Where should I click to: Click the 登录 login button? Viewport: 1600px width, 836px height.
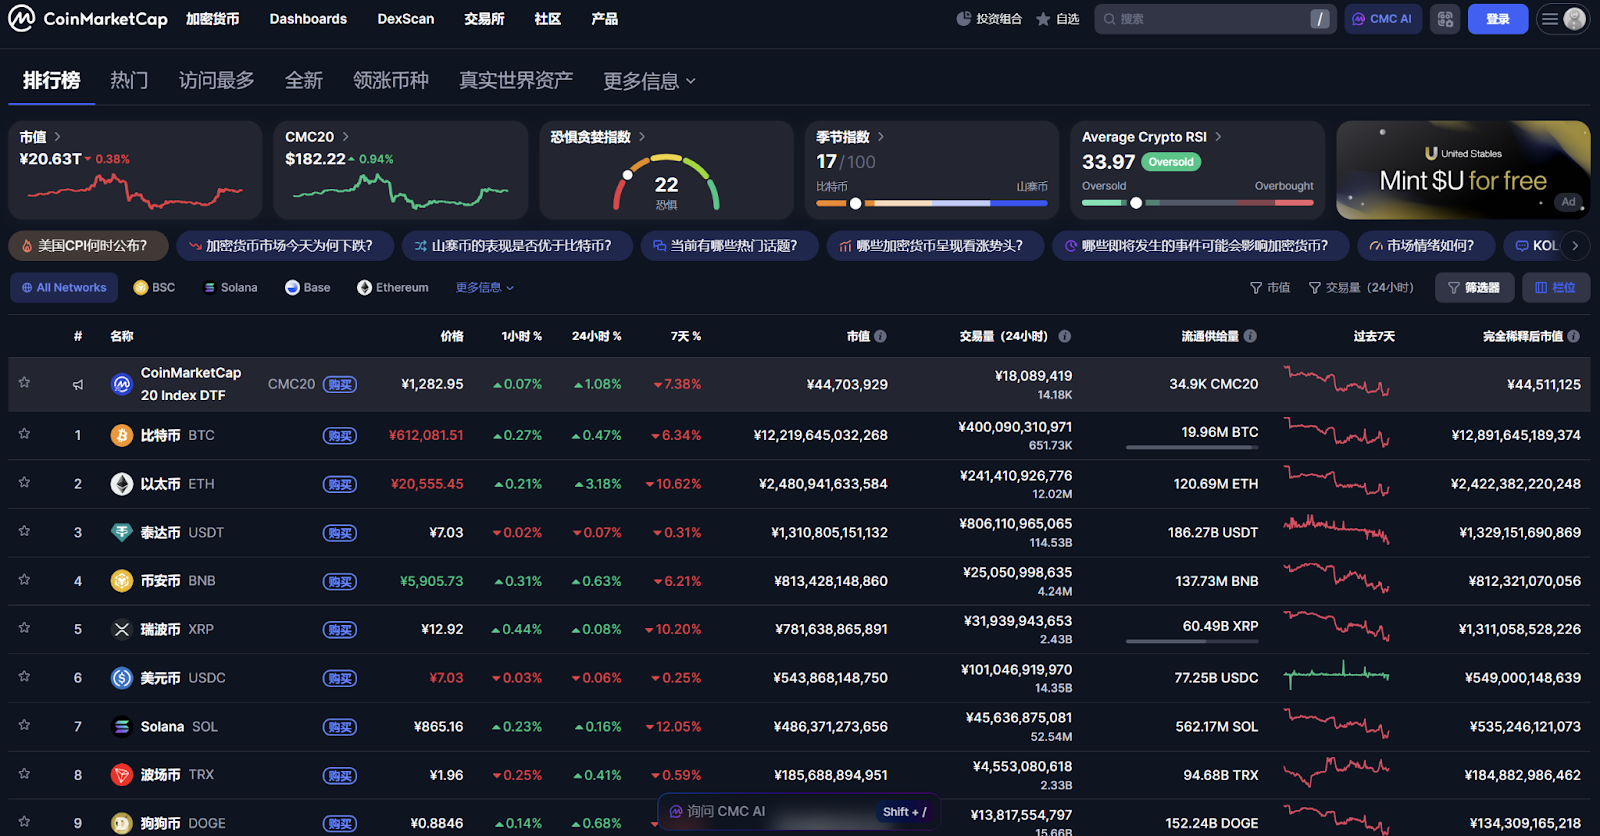[x=1498, y=19]
